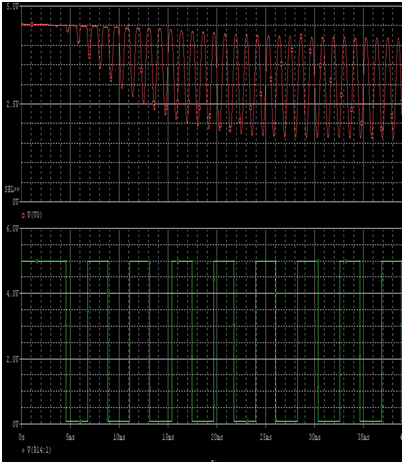Select the SEL>> plot selection marker

click(x=12, y=189)
